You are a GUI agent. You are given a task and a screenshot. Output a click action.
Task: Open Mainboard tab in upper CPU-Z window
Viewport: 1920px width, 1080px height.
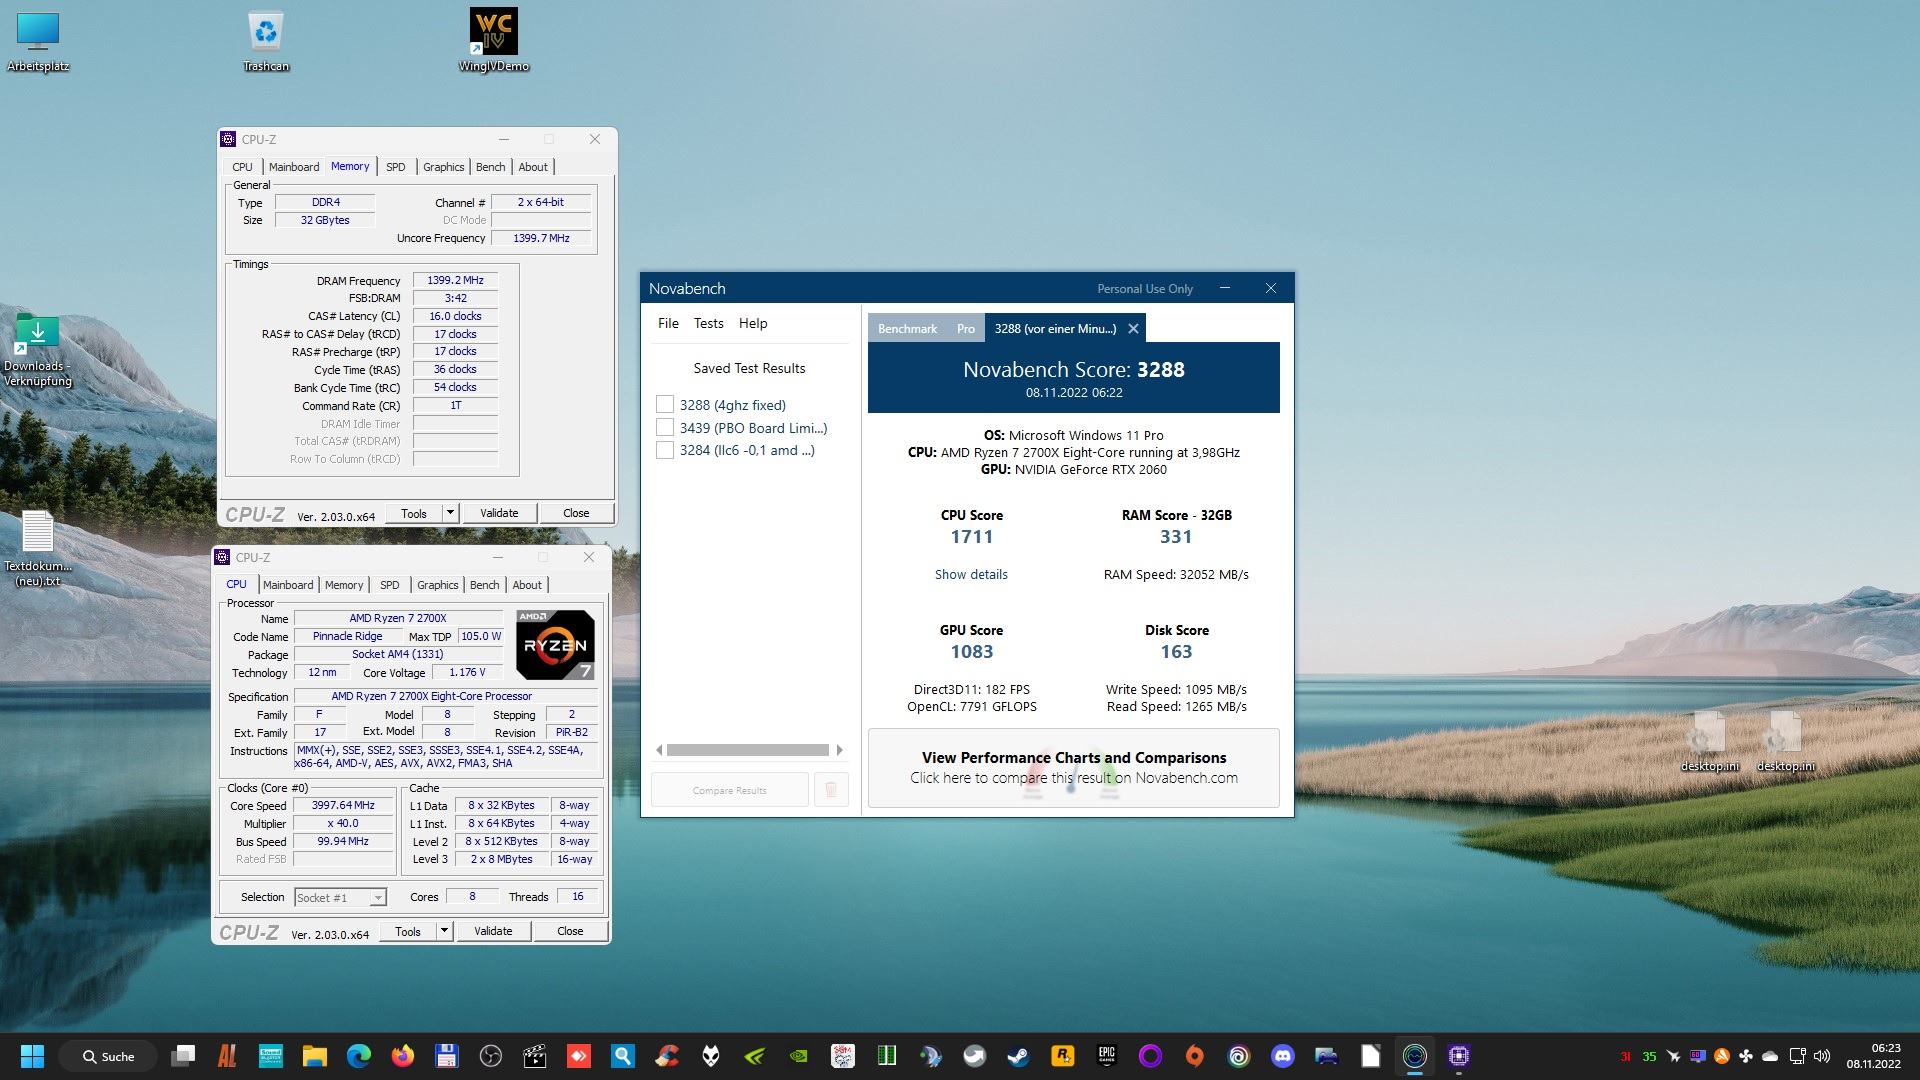294,167
